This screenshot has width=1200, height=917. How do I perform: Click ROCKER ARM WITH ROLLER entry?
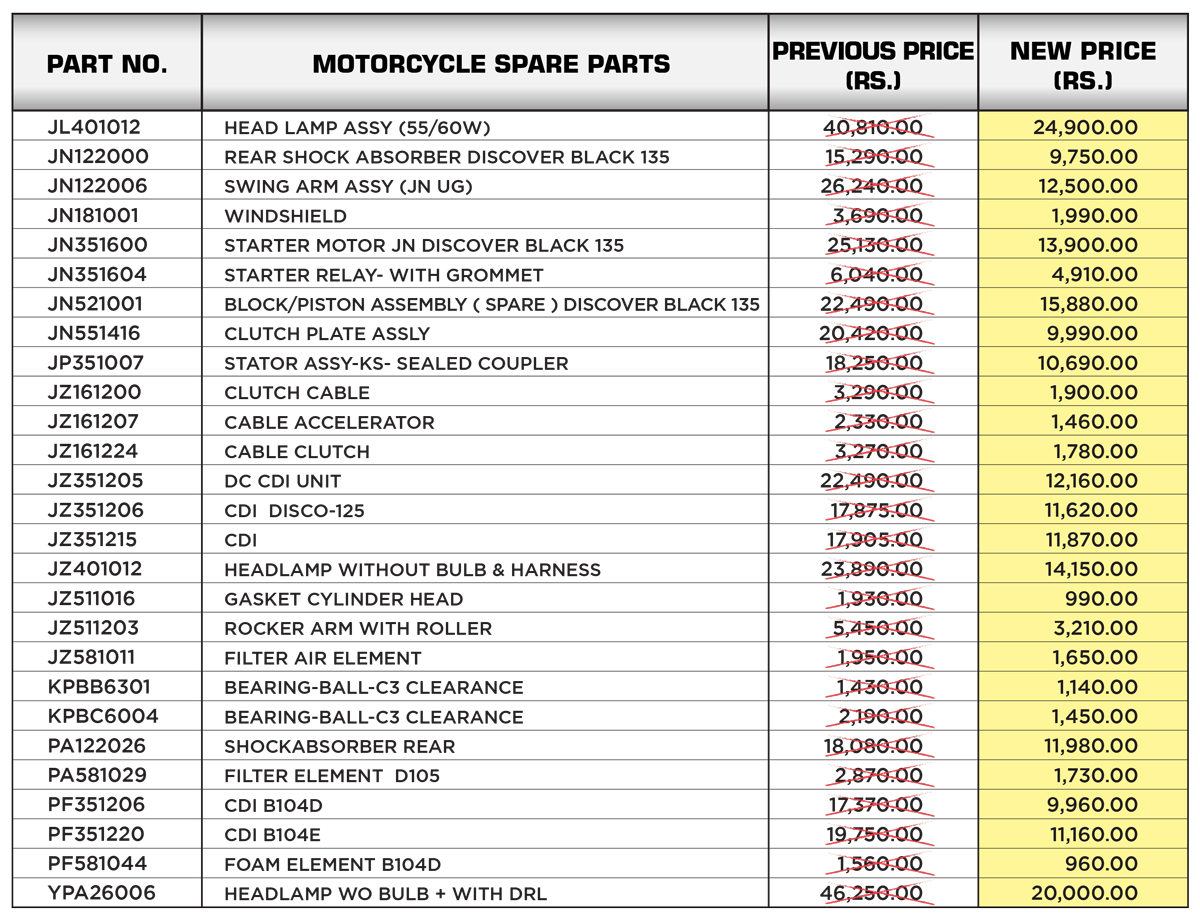pyautogui.click(x=358, y=629)
